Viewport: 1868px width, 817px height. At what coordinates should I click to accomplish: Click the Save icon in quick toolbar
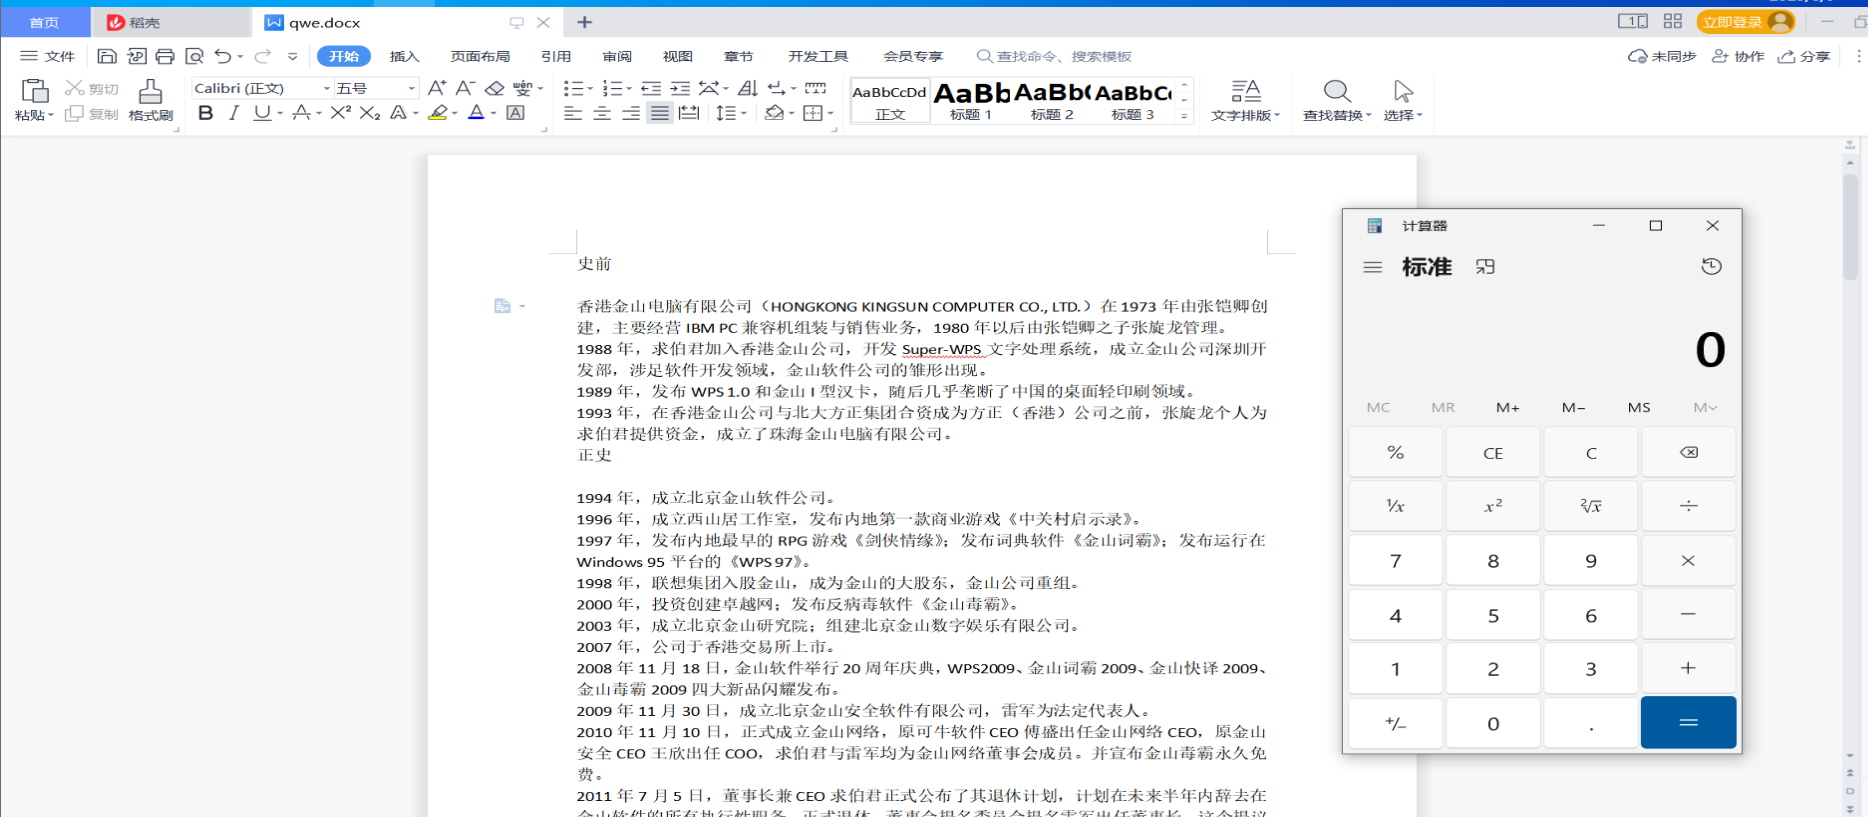tap(107, 56)
